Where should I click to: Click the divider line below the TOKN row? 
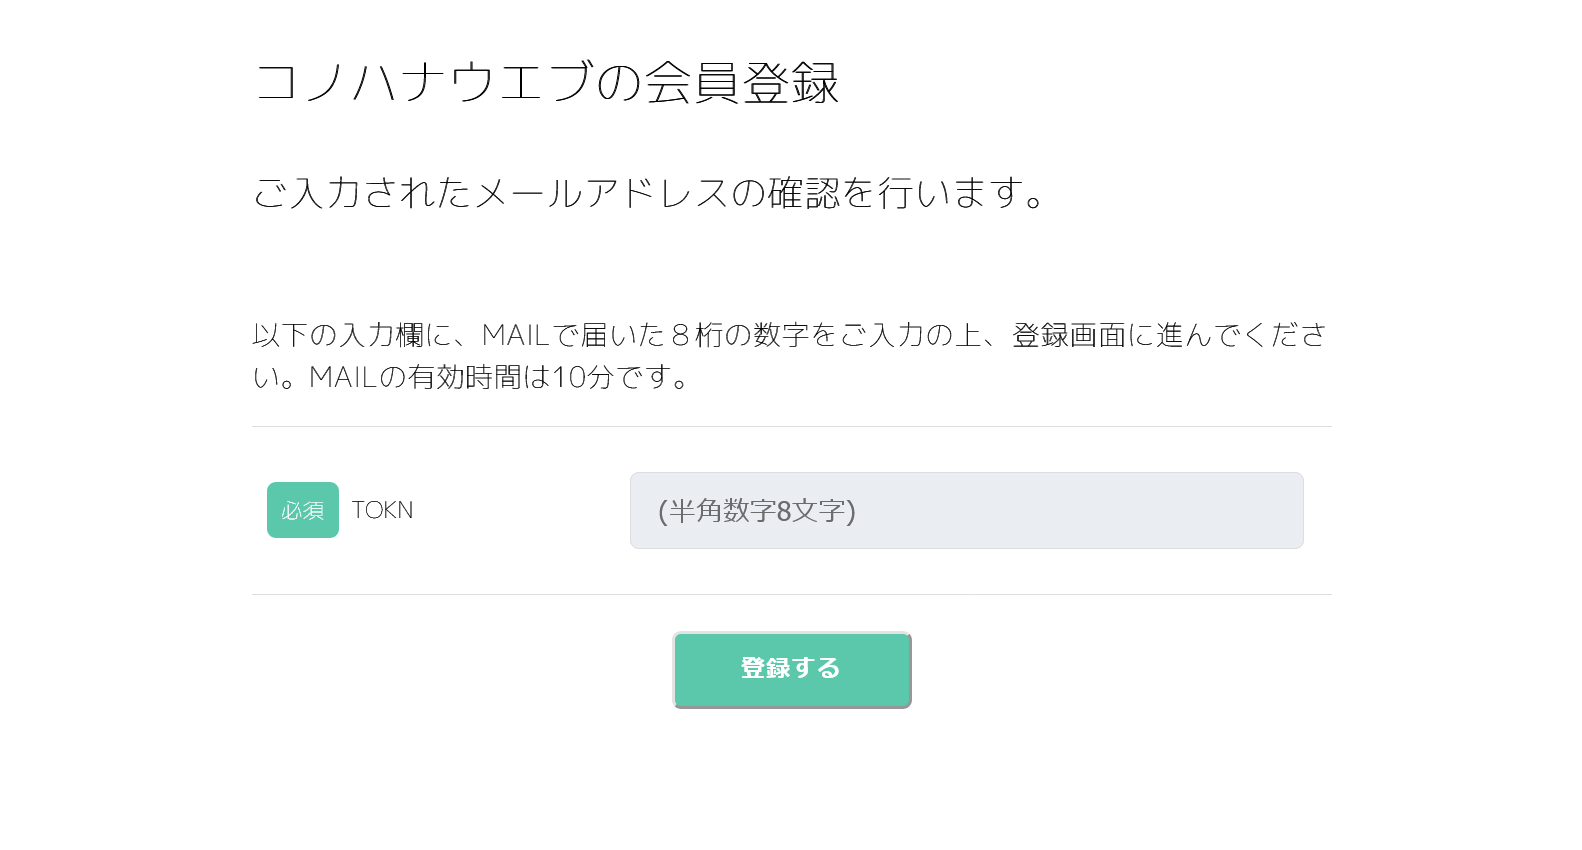pyautogui.click(x=790, y=595)
